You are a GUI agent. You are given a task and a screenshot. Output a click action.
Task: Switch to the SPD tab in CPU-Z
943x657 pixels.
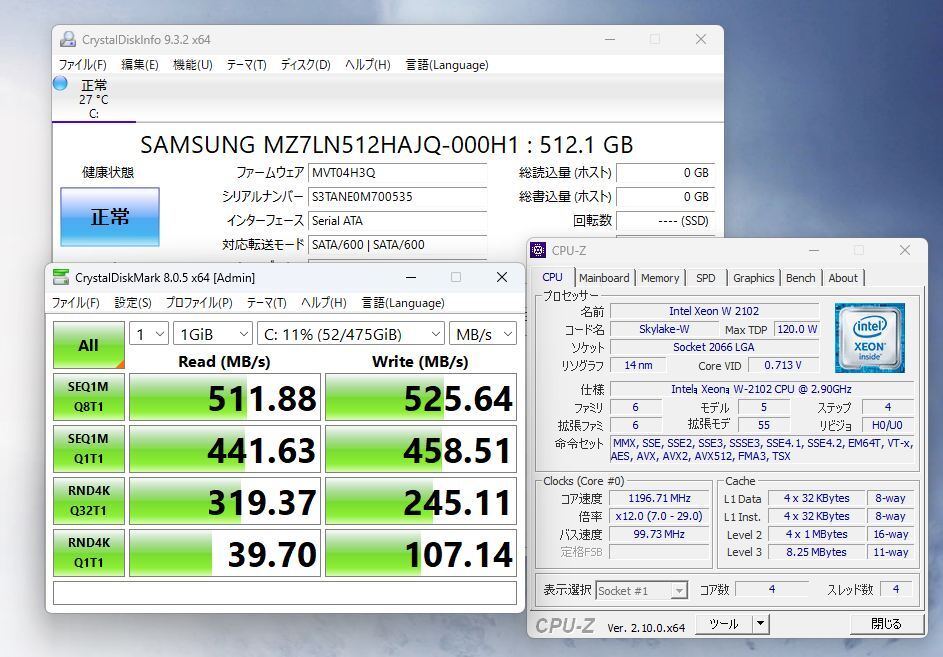tap(705, 278)
